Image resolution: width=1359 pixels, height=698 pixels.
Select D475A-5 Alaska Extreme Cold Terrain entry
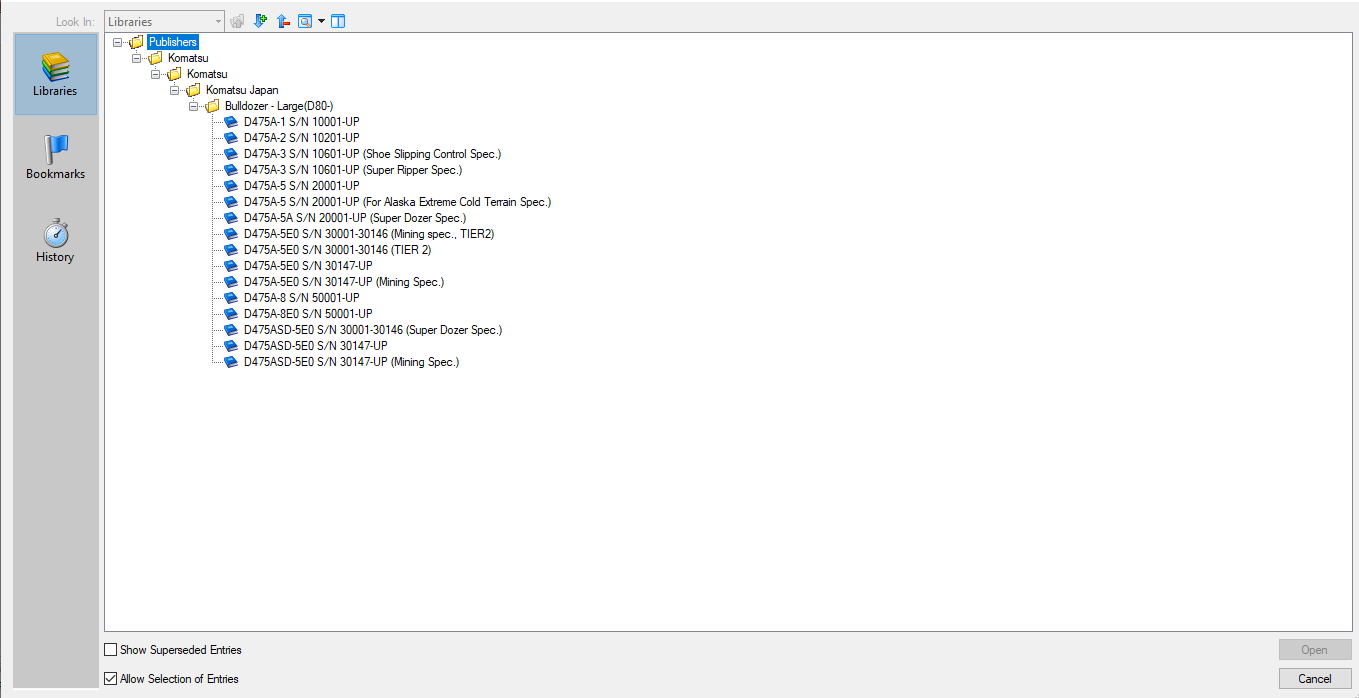click(397, 202)
